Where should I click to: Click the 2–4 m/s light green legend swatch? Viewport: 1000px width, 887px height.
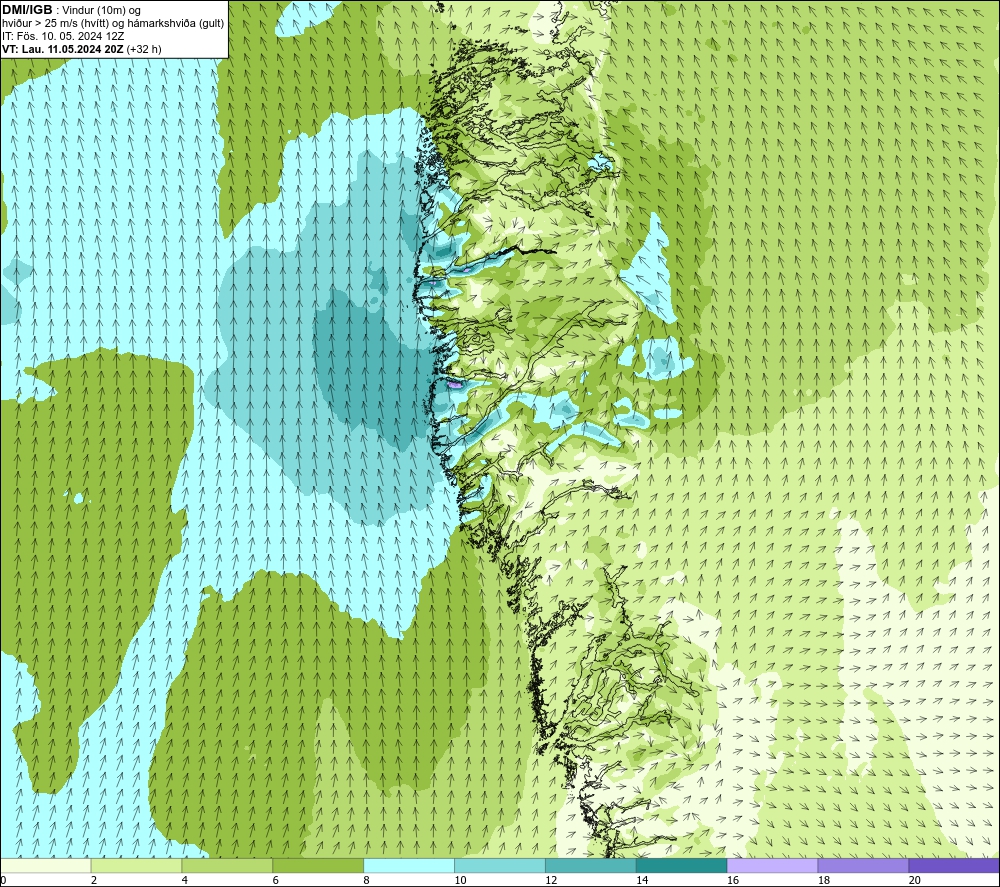pos(136,866)
